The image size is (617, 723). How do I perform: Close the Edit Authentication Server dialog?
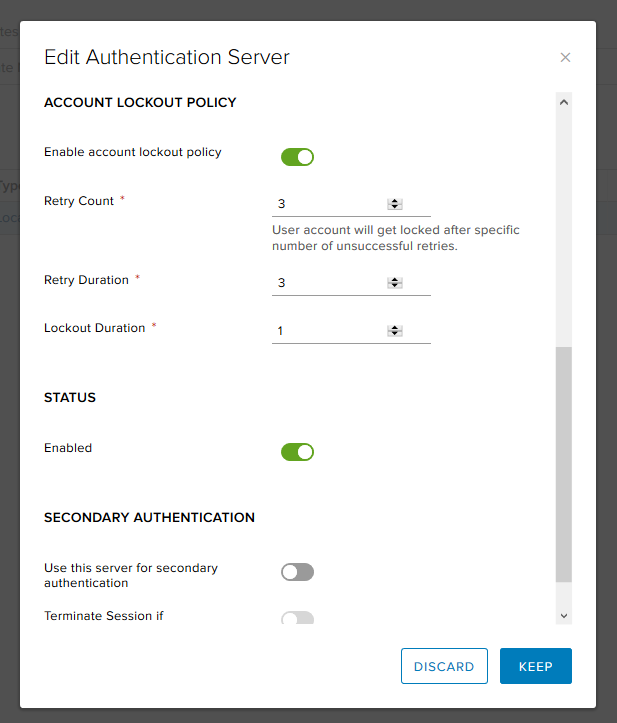coord(565,58)
